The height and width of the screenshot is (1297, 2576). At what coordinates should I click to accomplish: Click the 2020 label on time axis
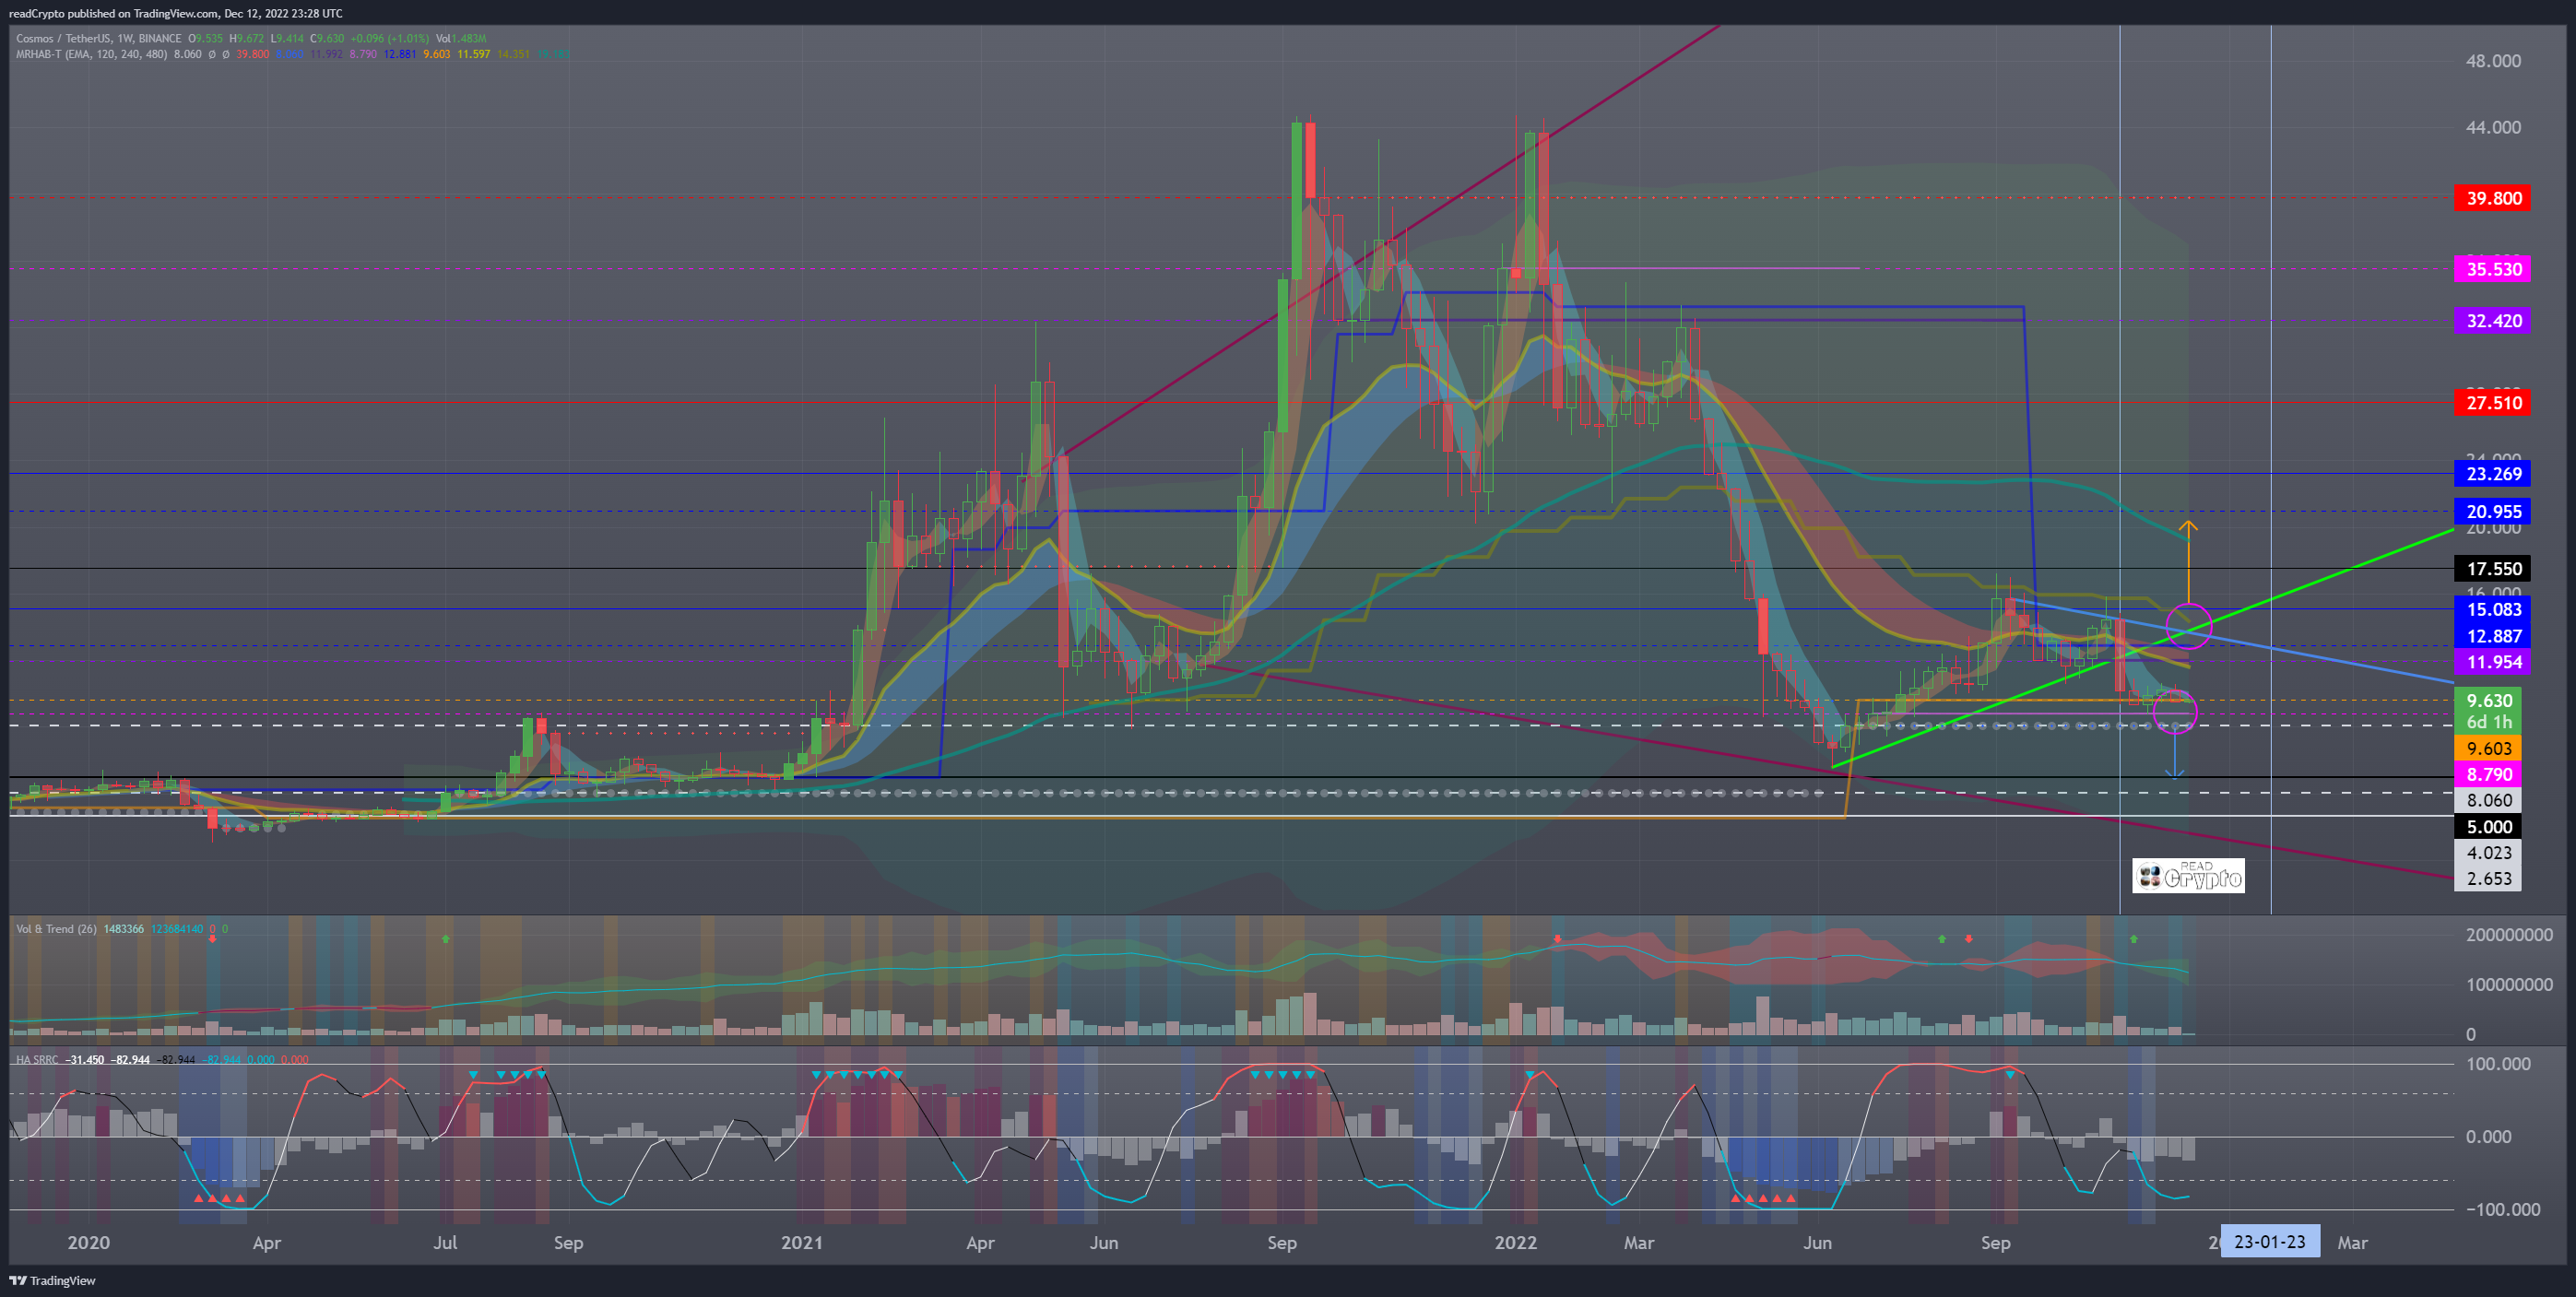pyautogui.click(x=88, y=1243)
